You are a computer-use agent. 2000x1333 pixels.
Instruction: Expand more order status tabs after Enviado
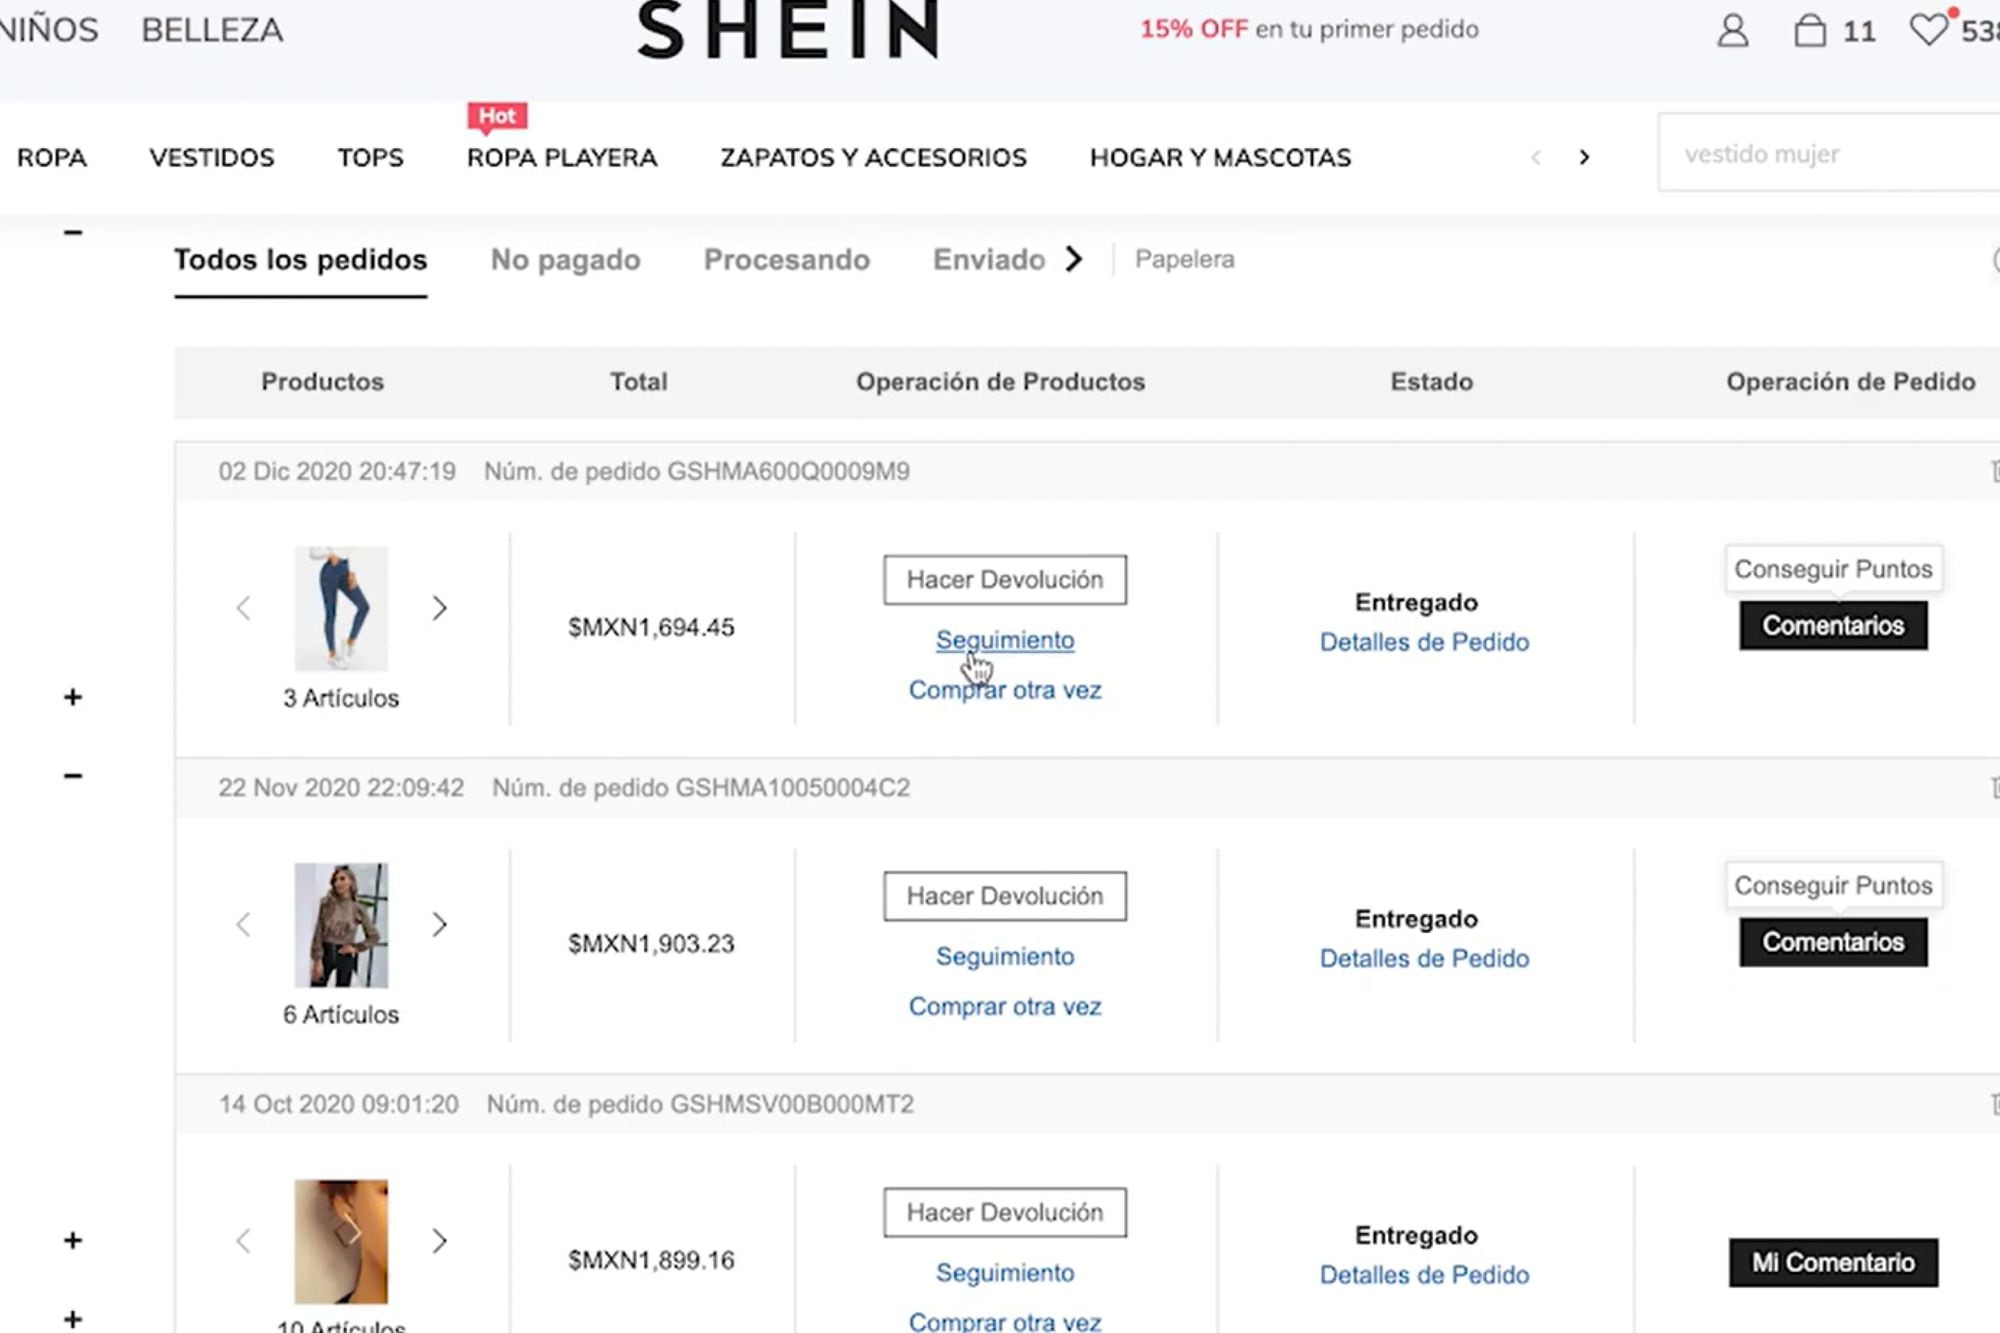(x=1074, y=260)
